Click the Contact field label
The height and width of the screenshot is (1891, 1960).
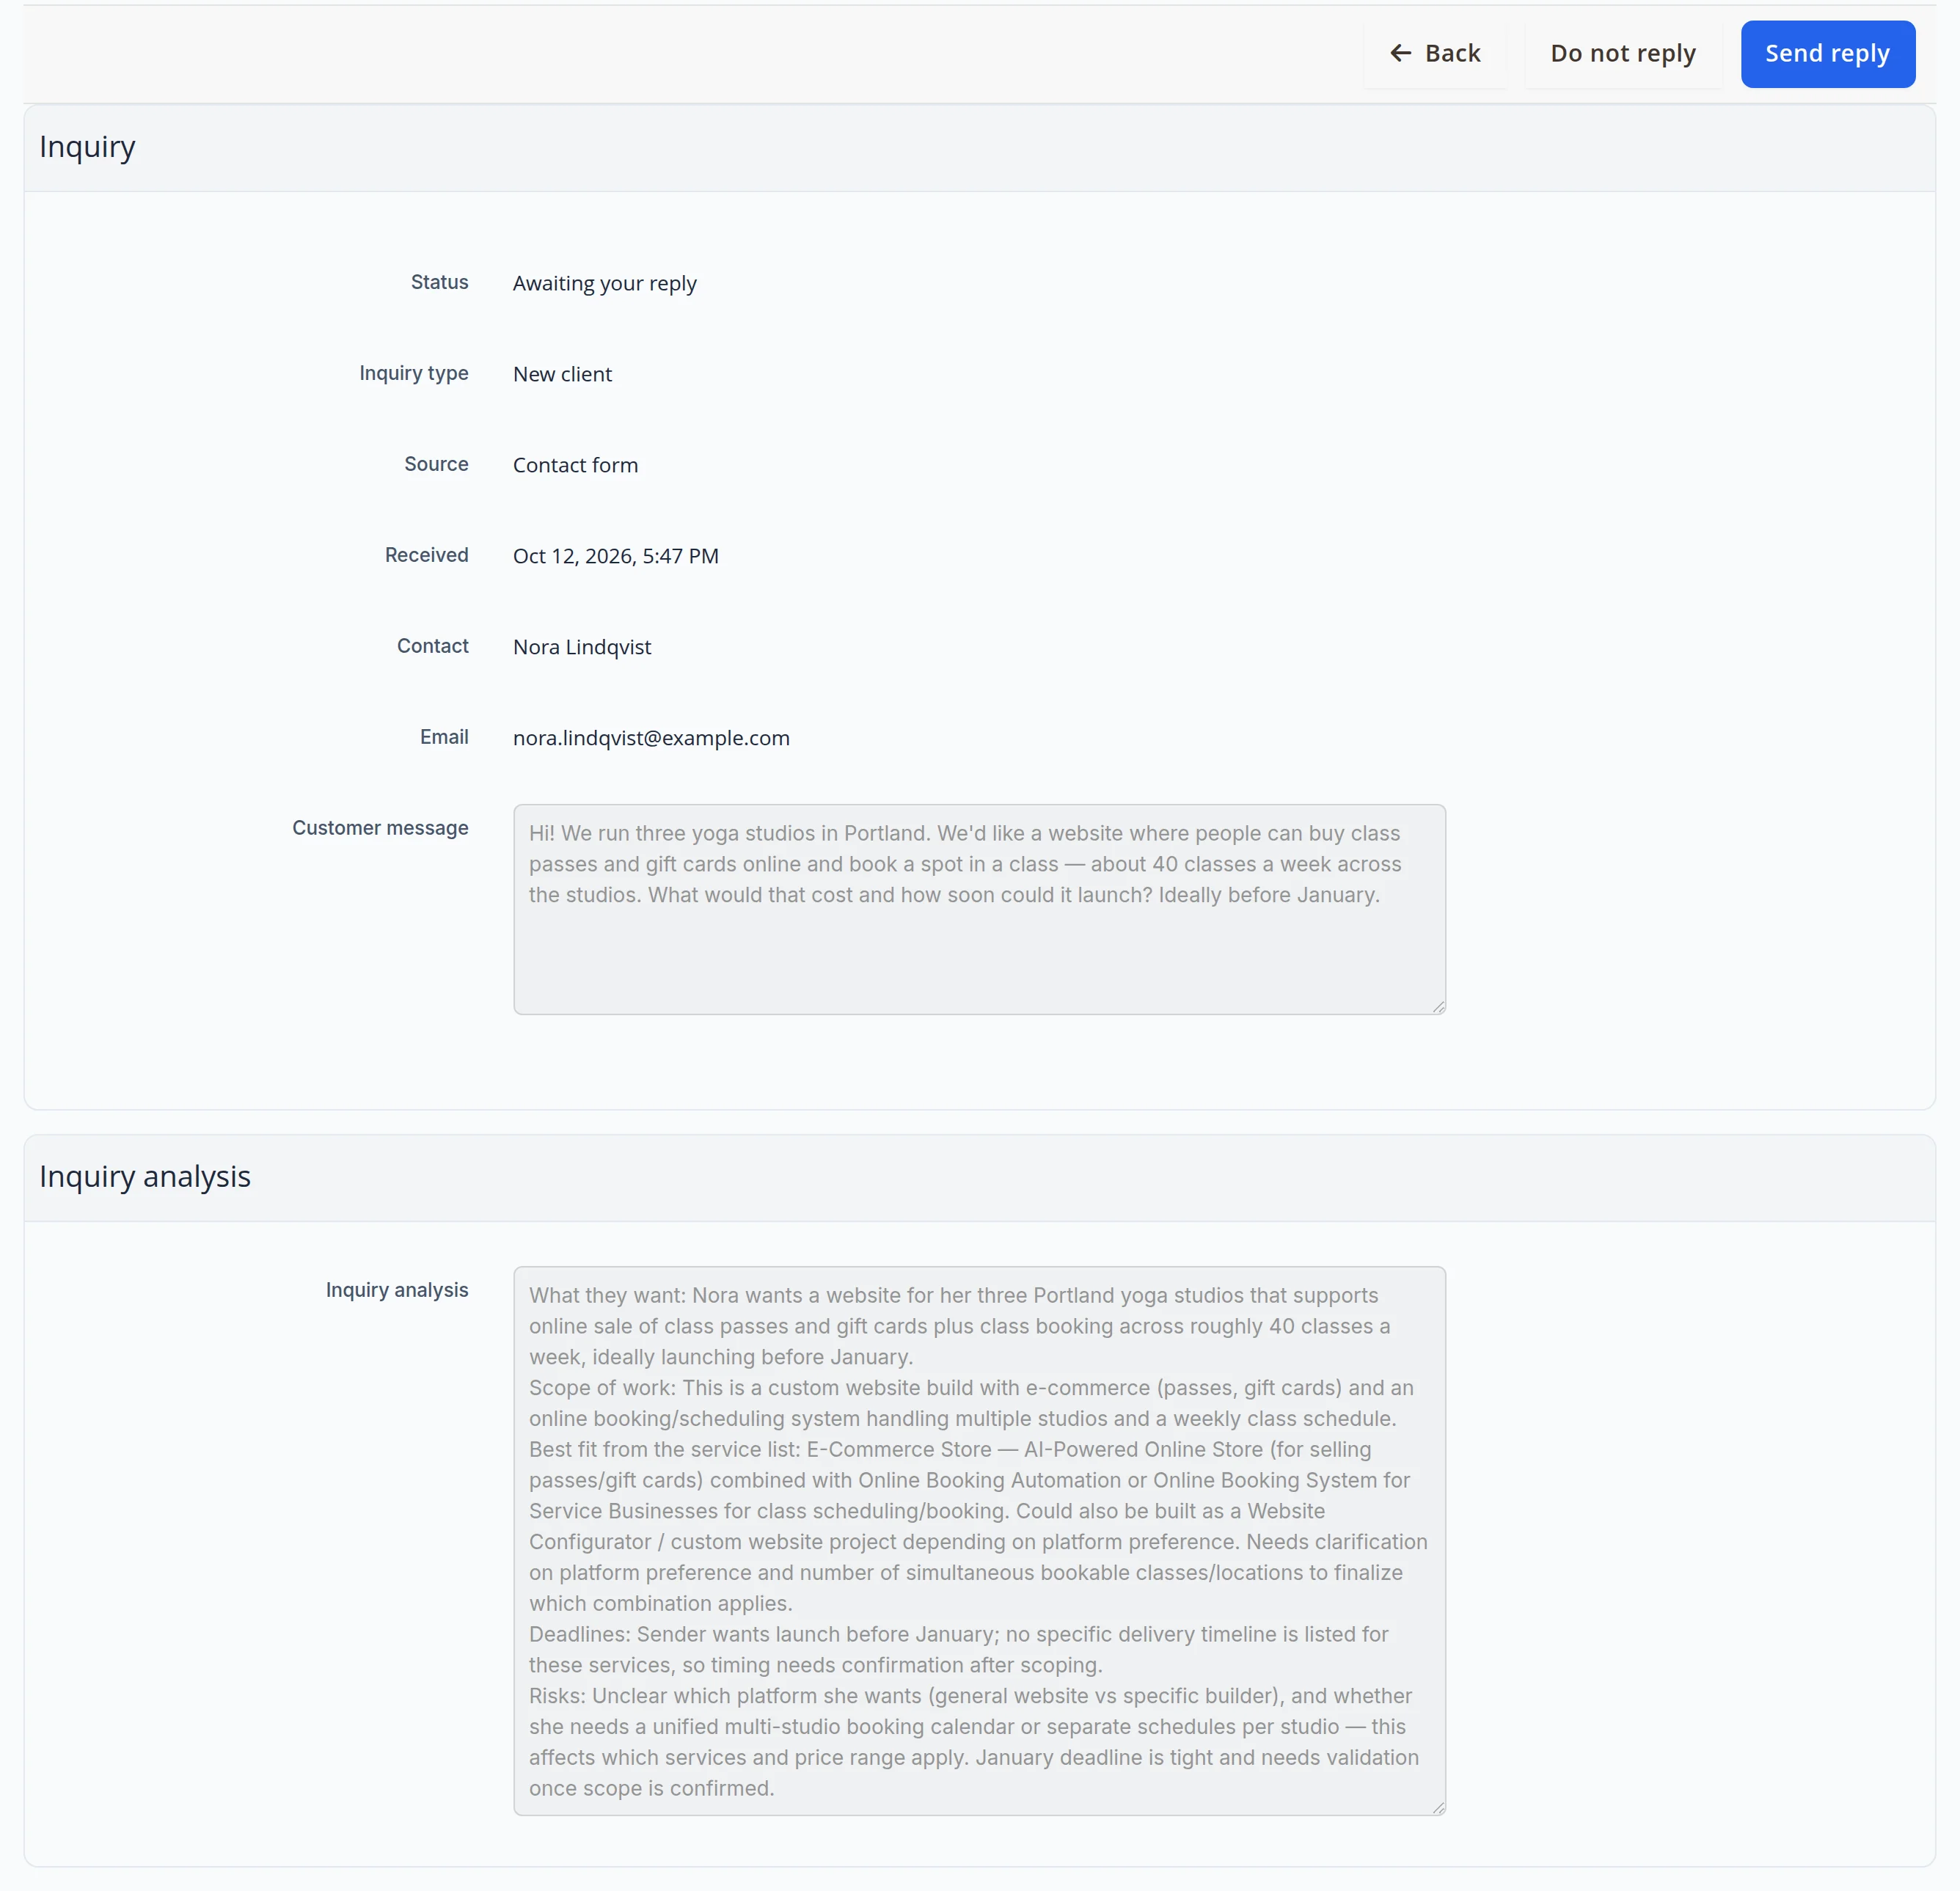click(432, 646)
